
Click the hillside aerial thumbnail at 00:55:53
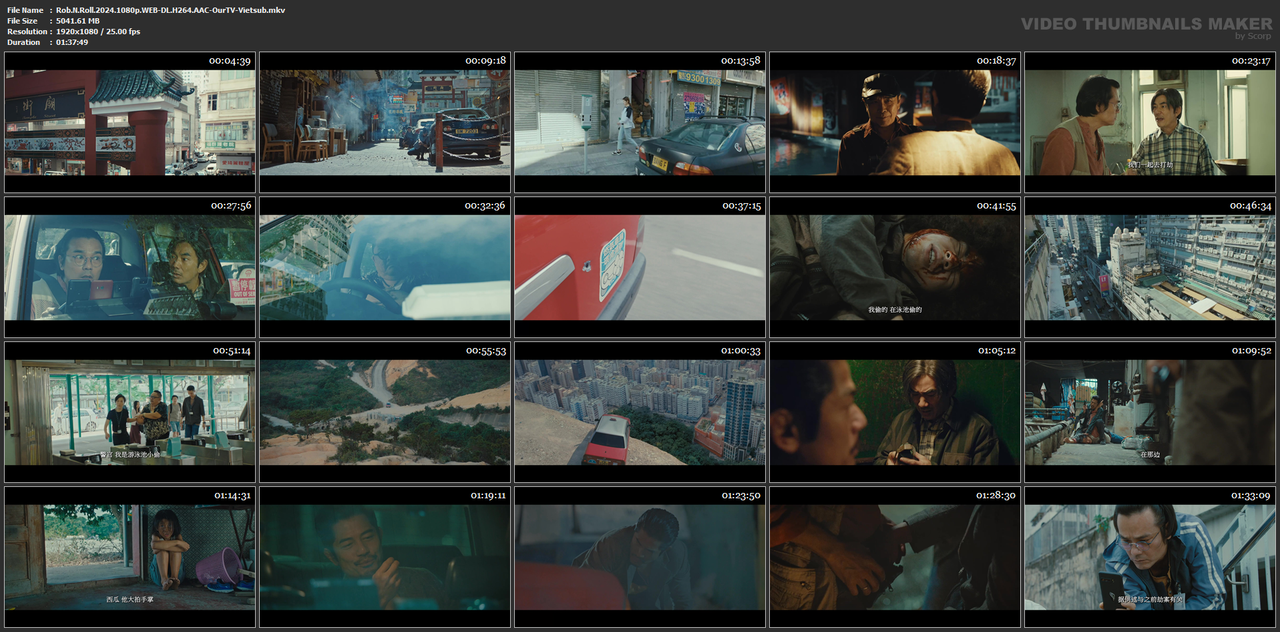click(x=385, y=412)
